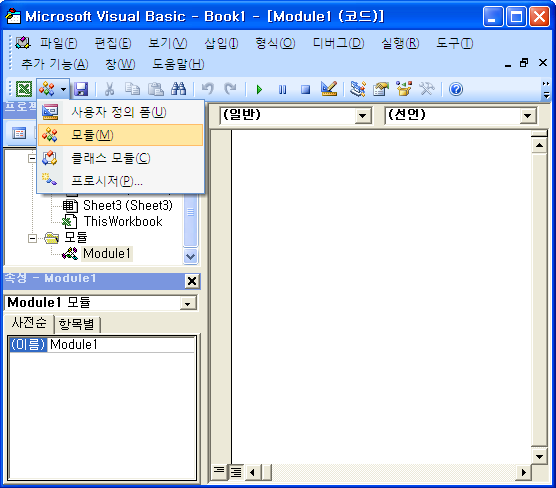556x488 pixels.
Task: Click the Copy toolbar icon
Action: pyautogui.click(x=132, y=89)
